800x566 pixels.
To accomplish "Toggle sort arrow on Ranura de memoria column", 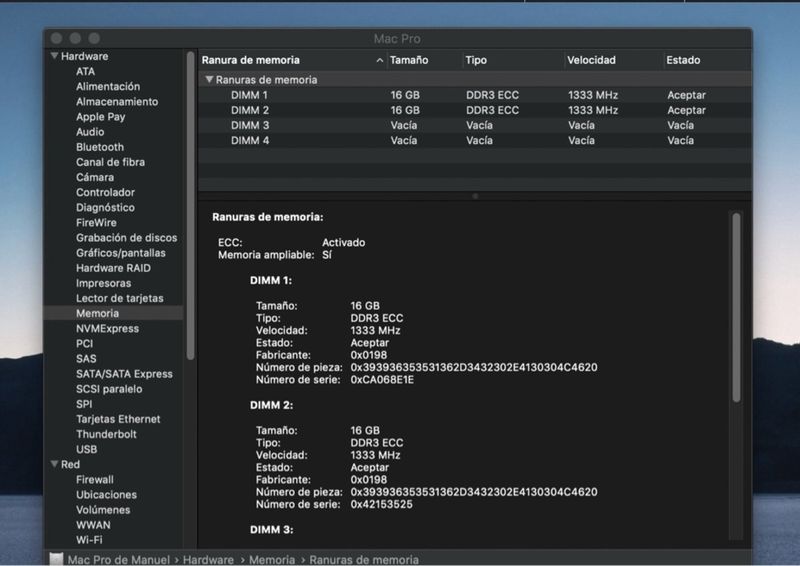I will 380,60.
